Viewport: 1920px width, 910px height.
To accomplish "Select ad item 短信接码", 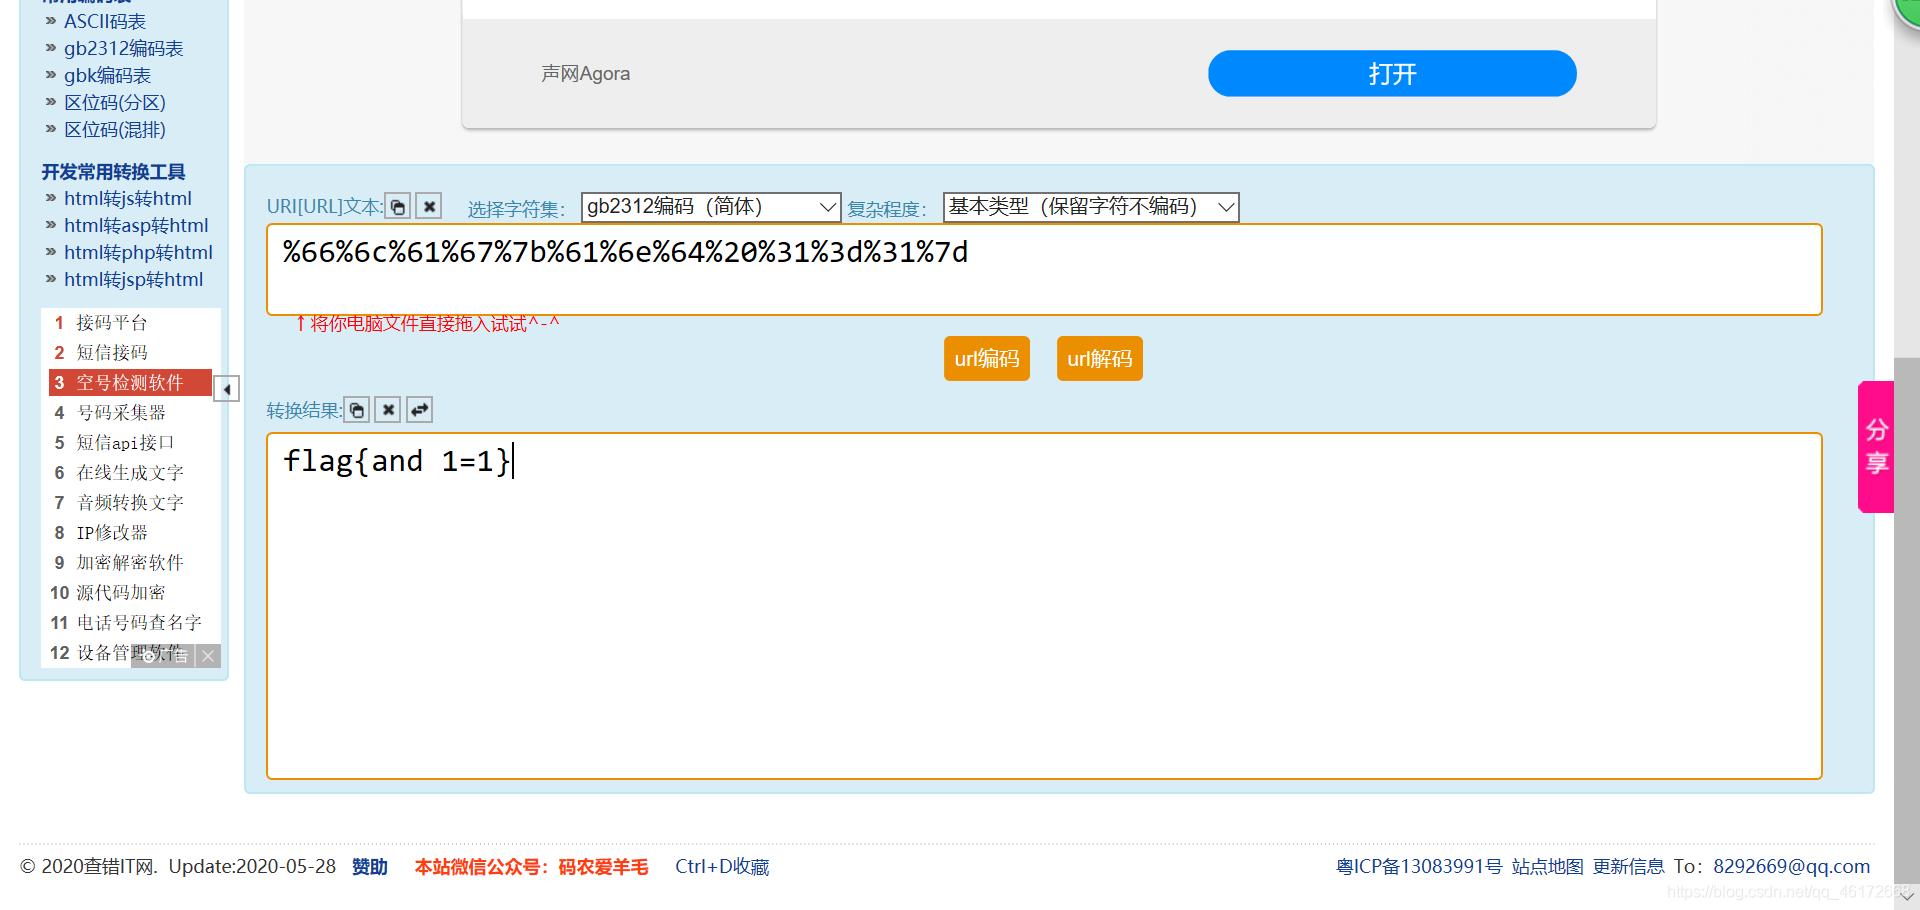I will click(x=112, y=353).
